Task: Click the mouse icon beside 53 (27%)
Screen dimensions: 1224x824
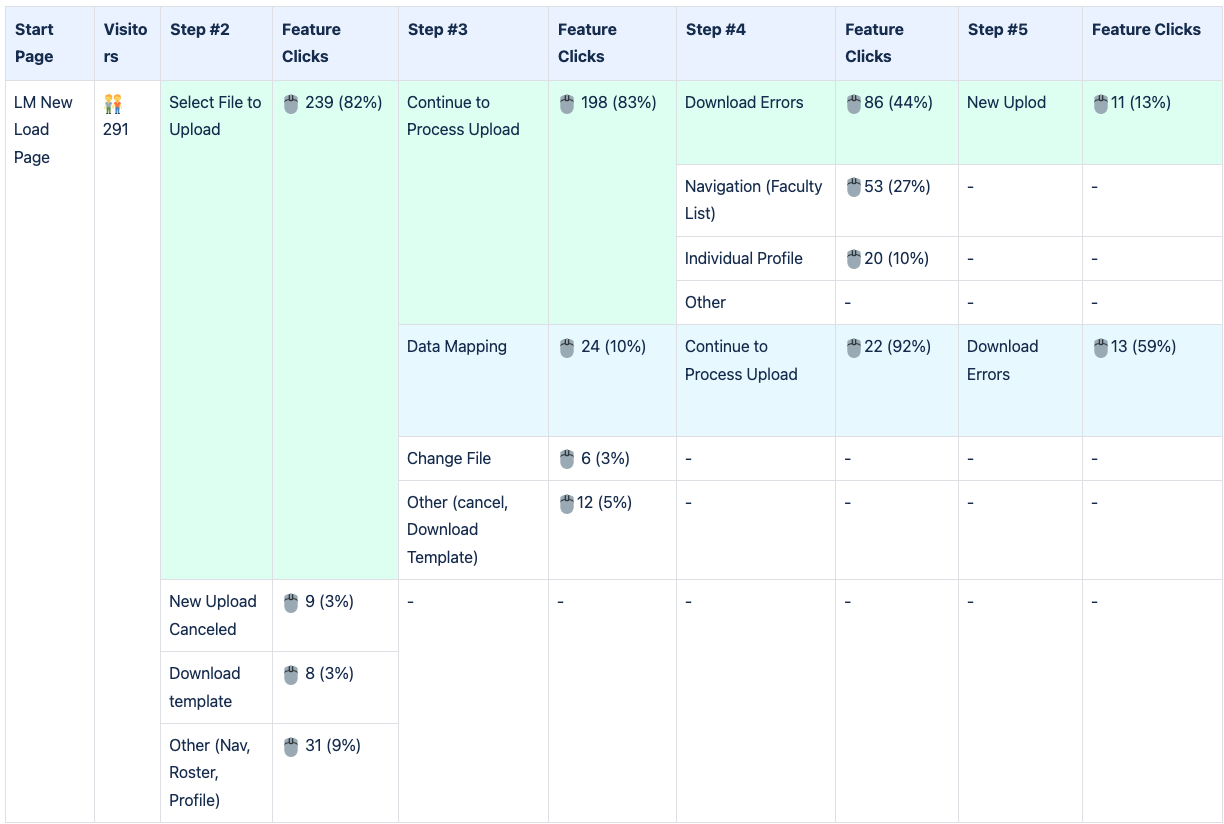Action: (854, 187)
